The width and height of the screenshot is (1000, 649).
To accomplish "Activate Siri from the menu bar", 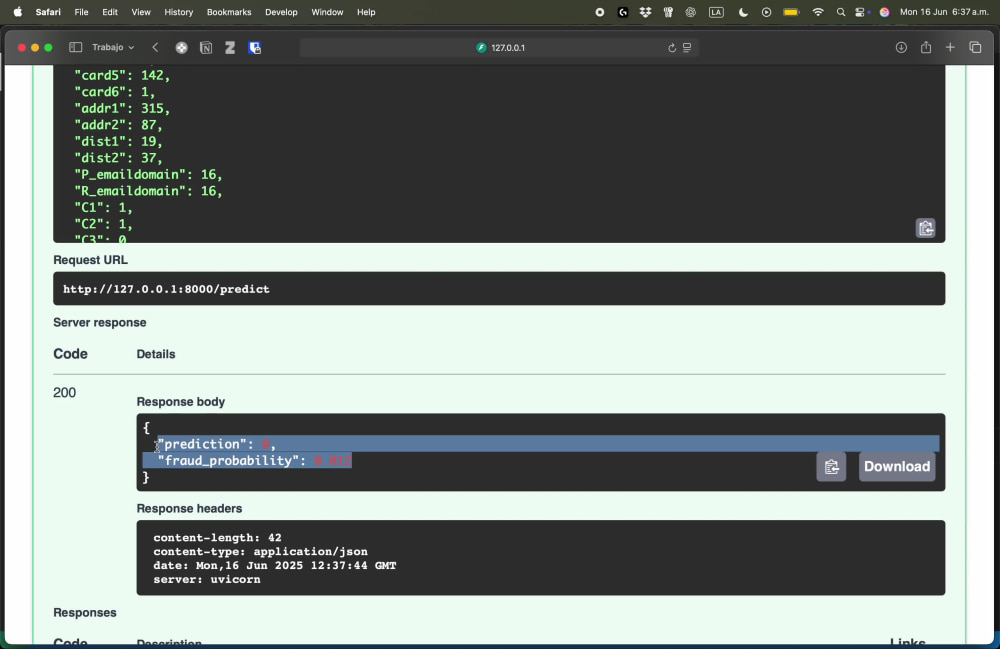I will coord(885,12).
